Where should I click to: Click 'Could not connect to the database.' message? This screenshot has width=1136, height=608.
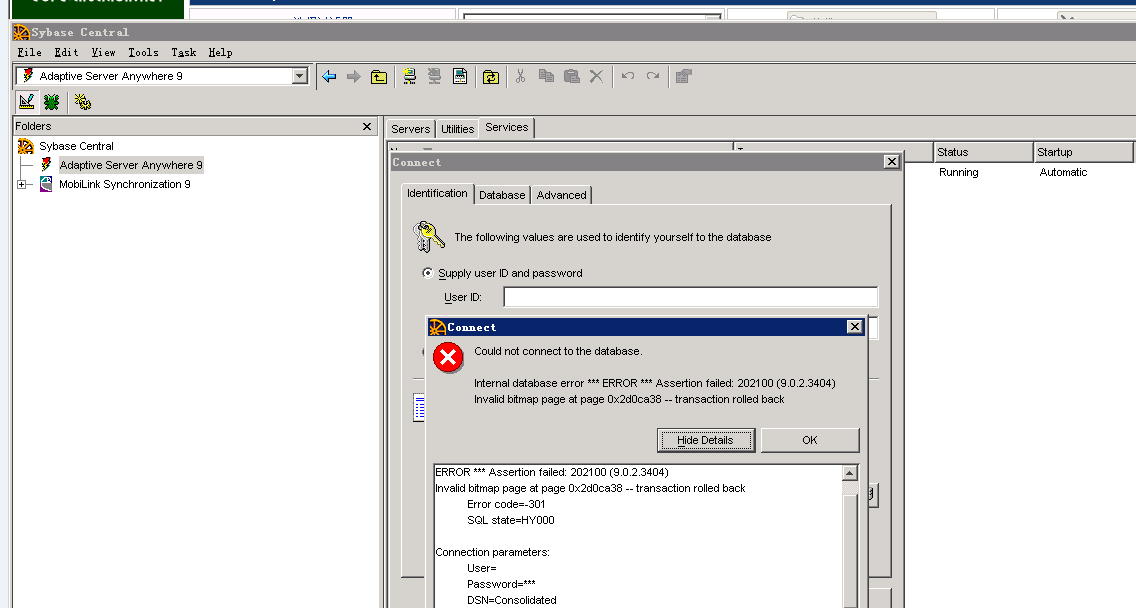coord(558,351)
